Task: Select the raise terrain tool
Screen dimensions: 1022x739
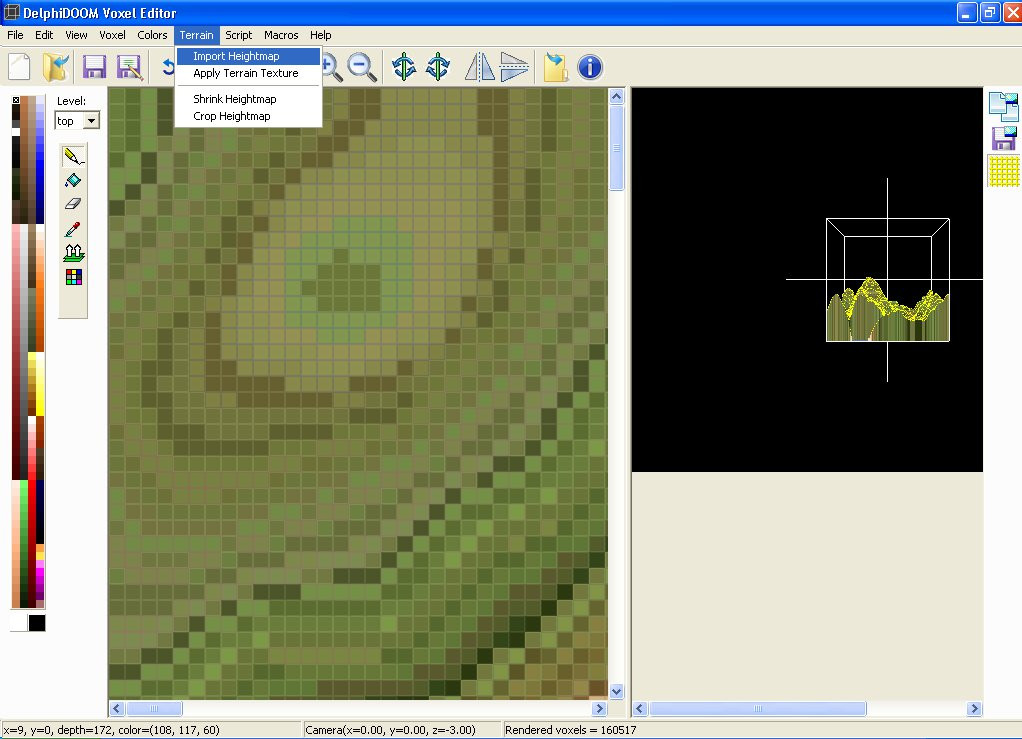Action: point(72,252)
